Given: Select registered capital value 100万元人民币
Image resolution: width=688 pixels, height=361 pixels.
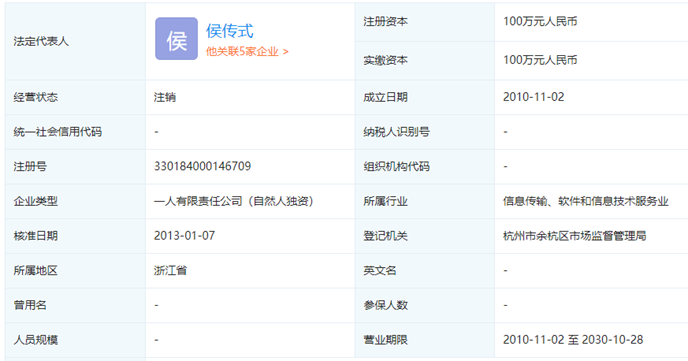Looking at the screenshot, I should click(x=540, y=21).
